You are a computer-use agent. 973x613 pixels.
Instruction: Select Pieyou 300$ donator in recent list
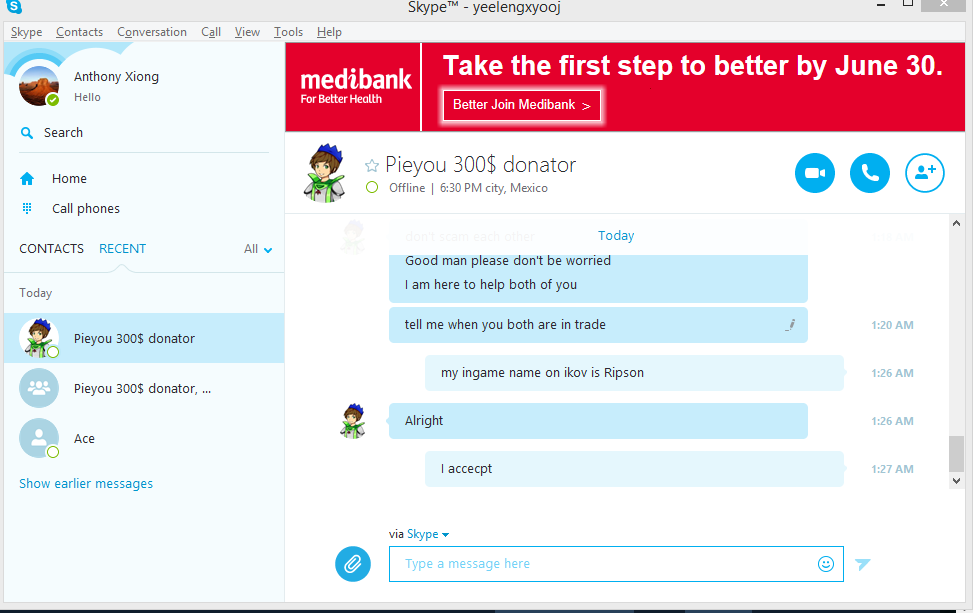click(x=144, y=338)
